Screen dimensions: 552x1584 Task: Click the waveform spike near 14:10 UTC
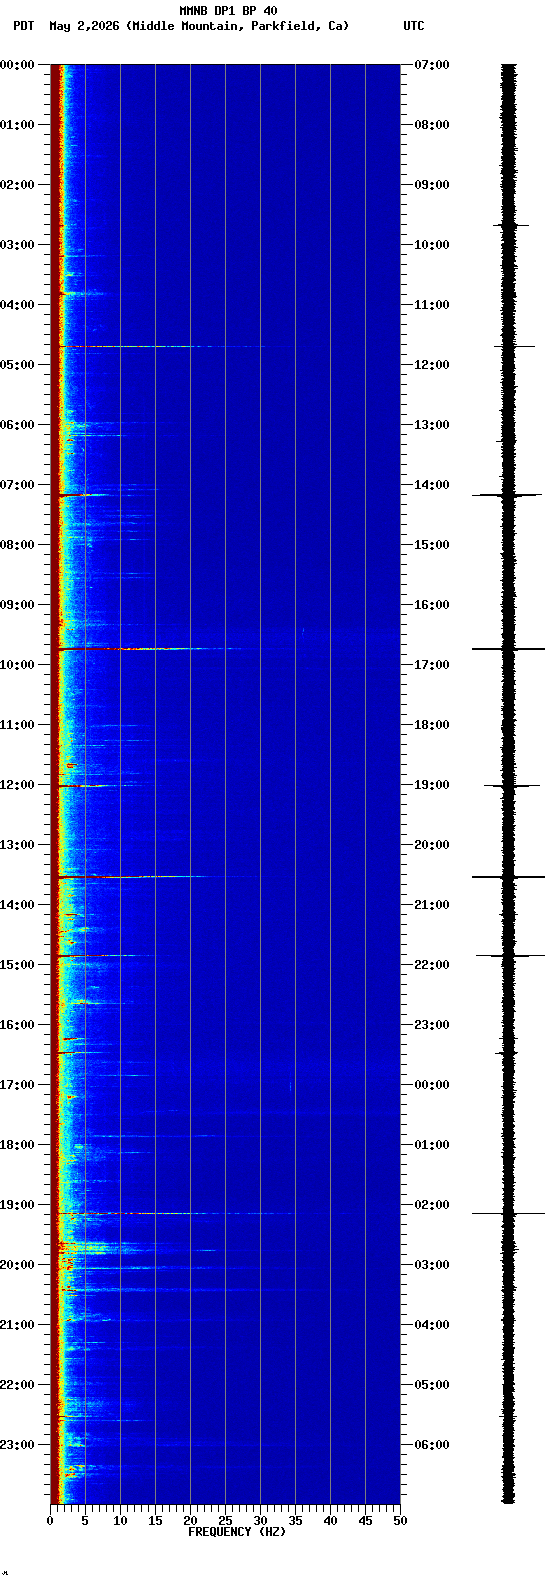508,494
